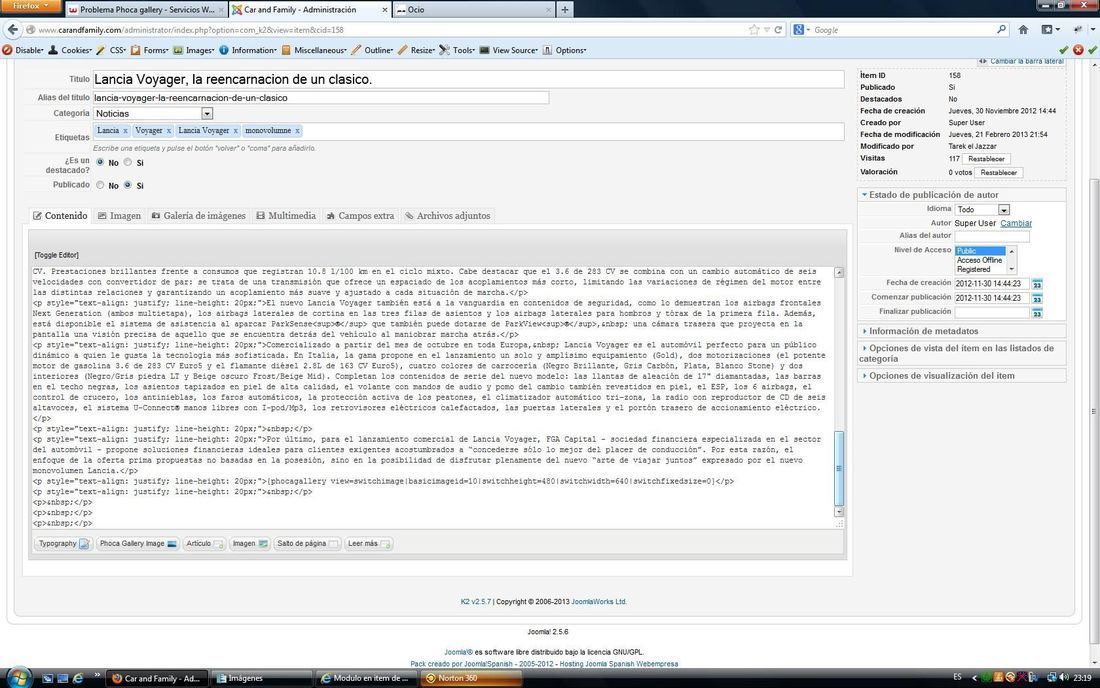Image resolution: width=1100 pixels, height=688 pixels.
Task: Remove the monovolumne tag with its x
Action: coord(297,131)
